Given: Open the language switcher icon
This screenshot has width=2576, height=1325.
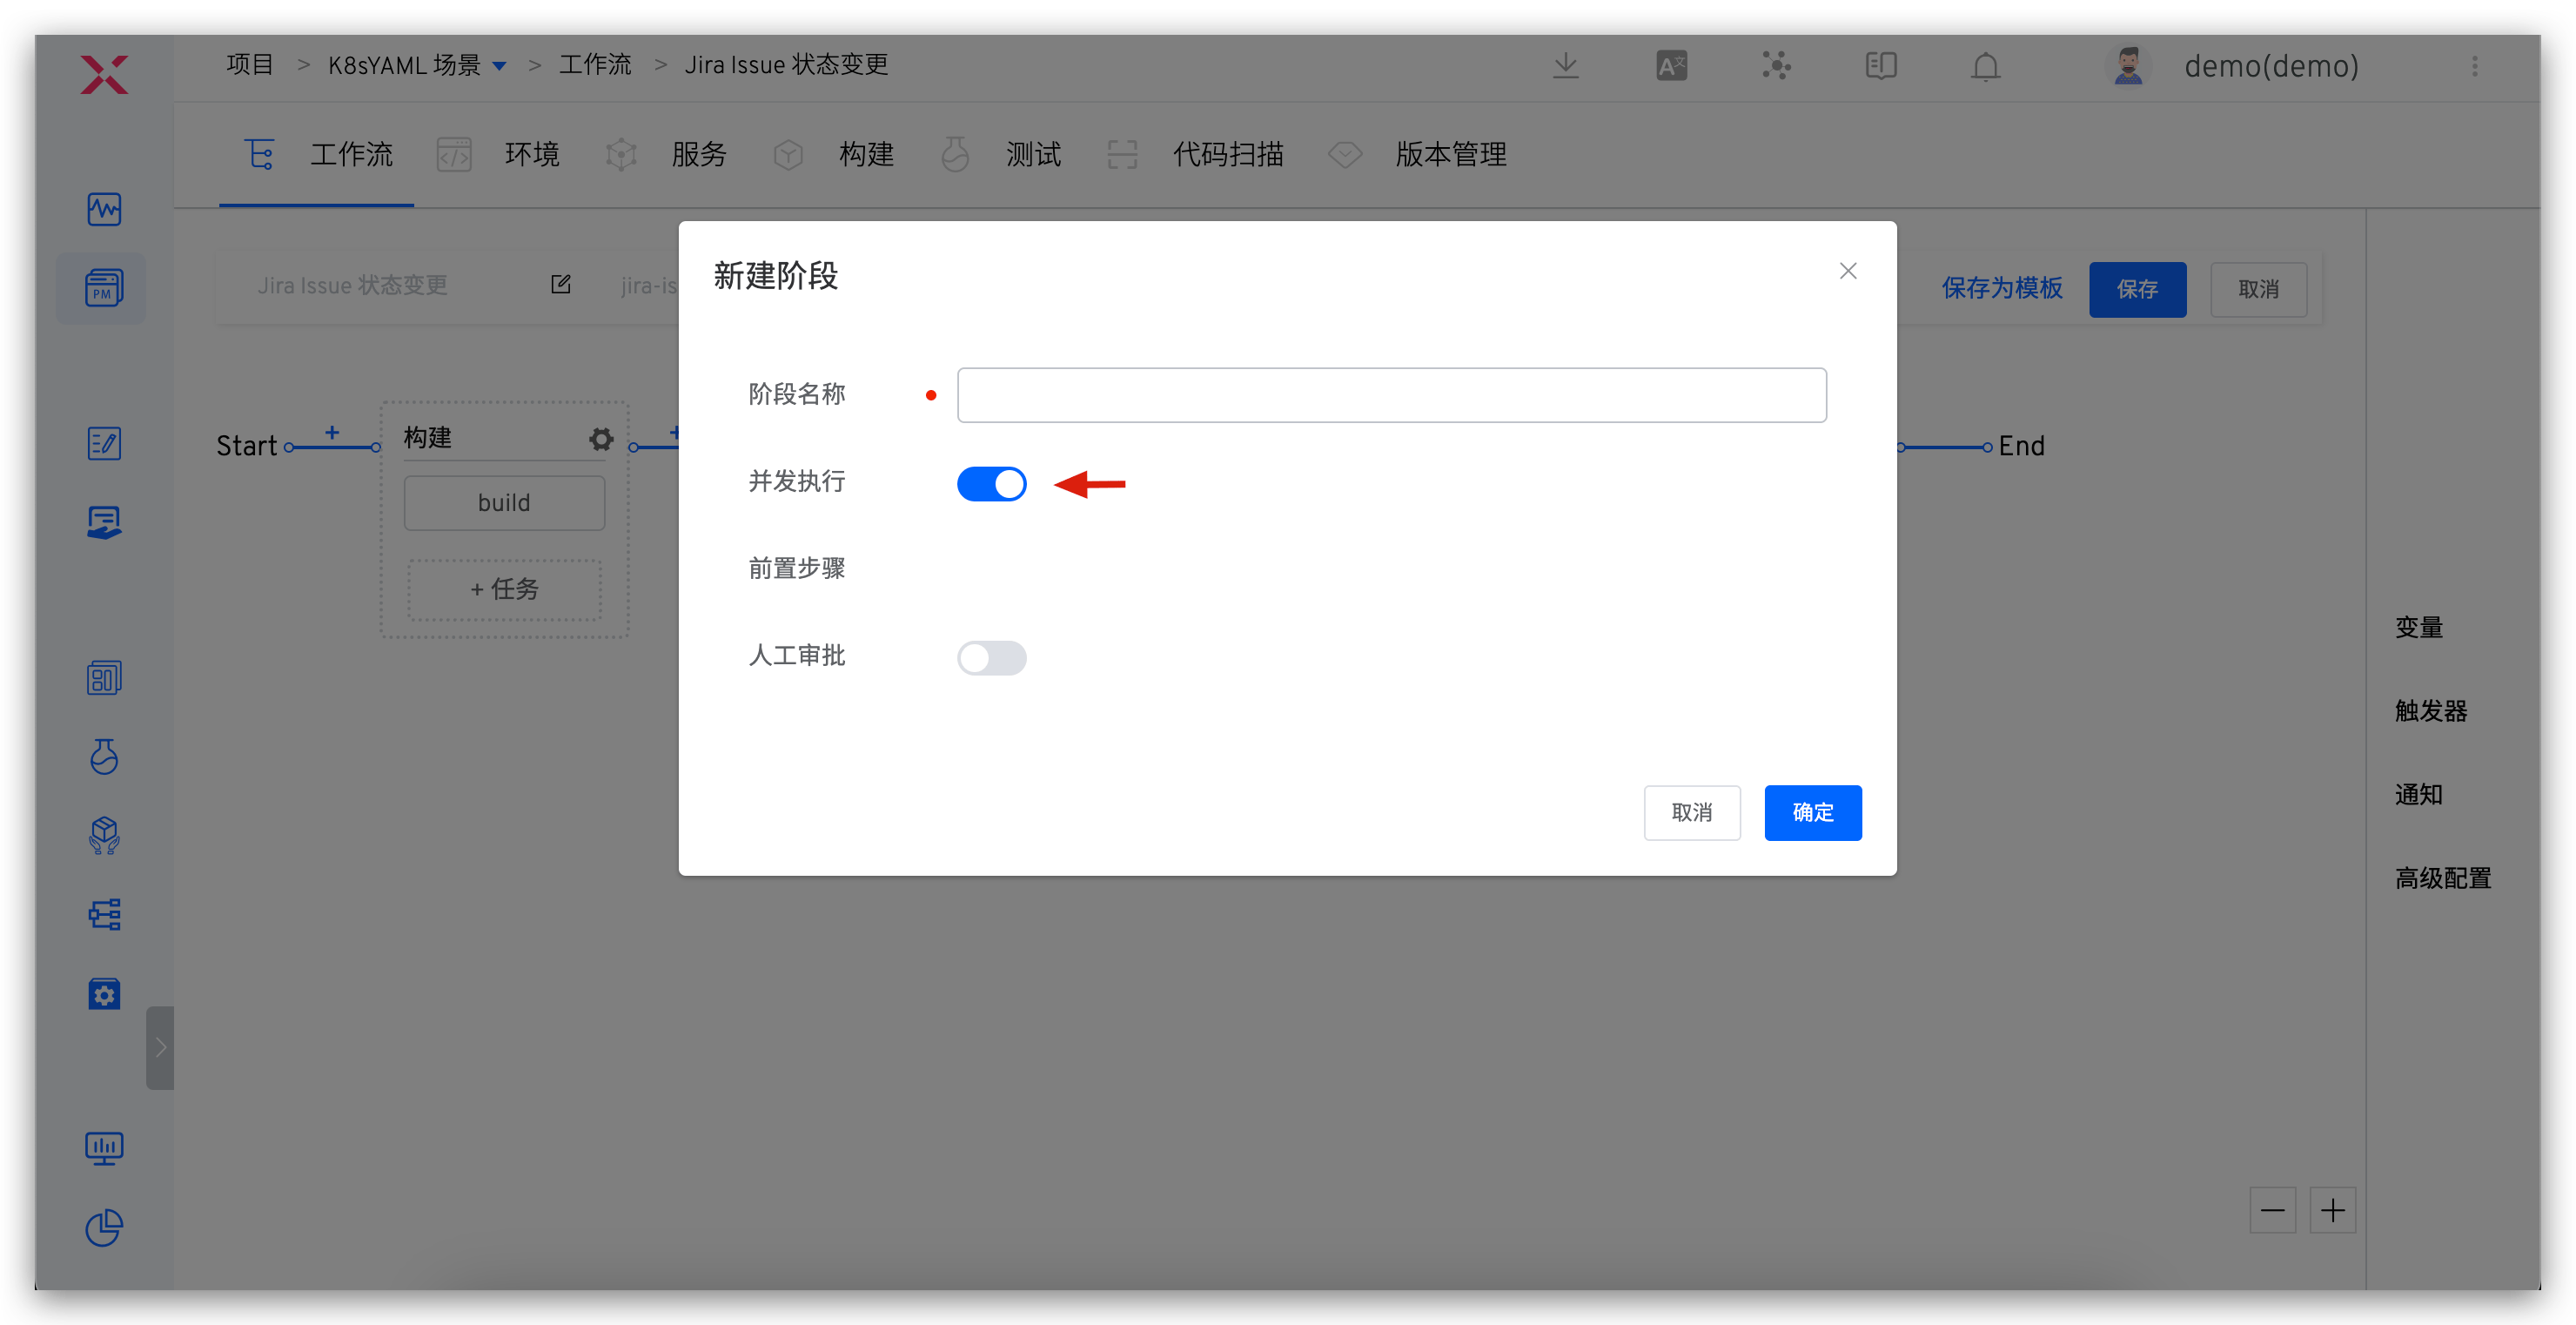Looking at the screenshot, I should click(1671, 65).
